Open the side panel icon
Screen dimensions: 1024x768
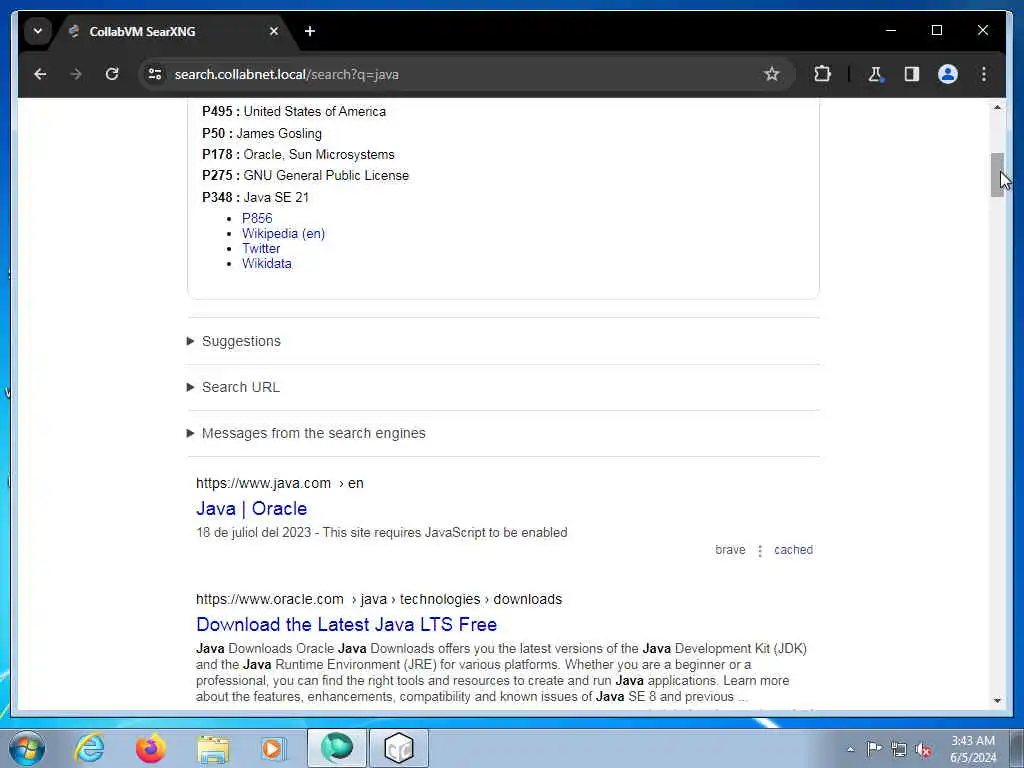pyautogui.click(x=912, y=74)
